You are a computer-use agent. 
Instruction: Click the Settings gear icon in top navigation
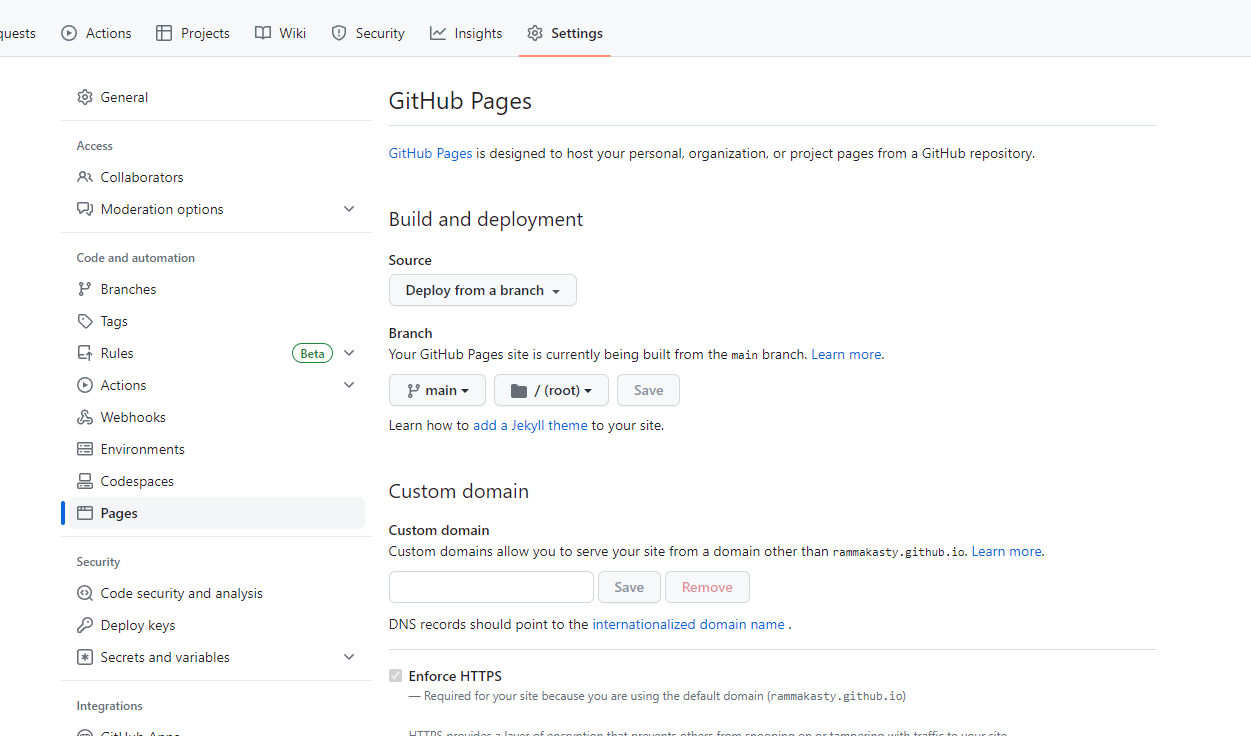click(x=535, y=33)
